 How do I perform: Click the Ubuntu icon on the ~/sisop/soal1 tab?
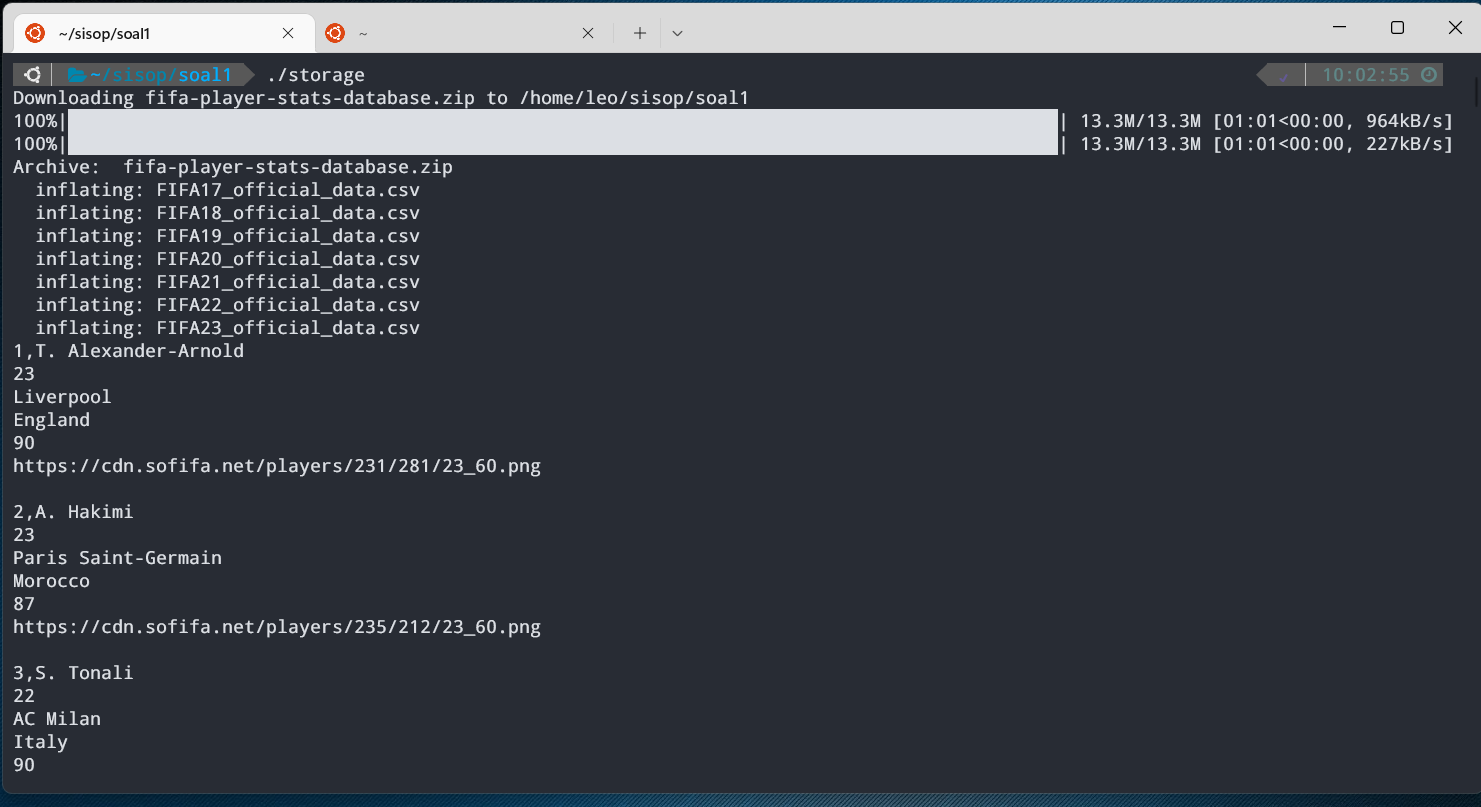[33, 32]
